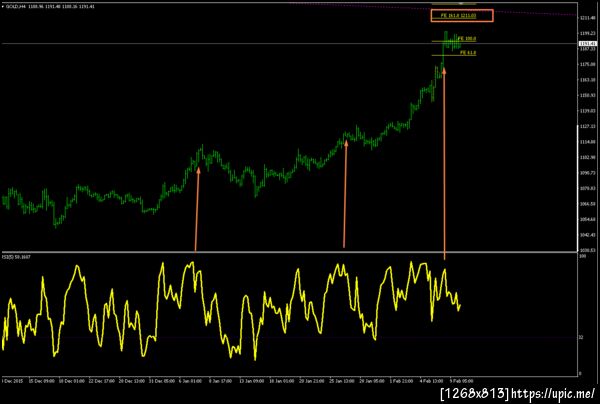Click the 1054.68 price scale label
This screenshot has height=404, width=600.
point(588,219)
